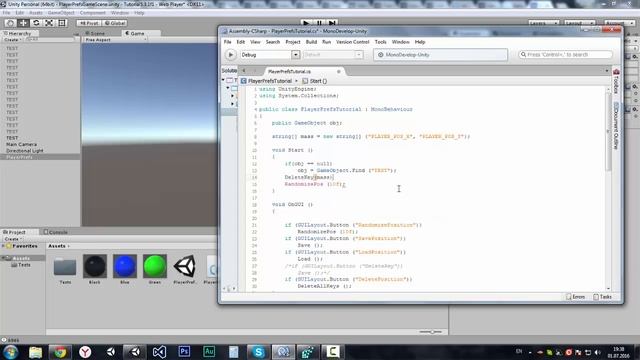Open MonoDevelop's File menu

coord(227,42)
